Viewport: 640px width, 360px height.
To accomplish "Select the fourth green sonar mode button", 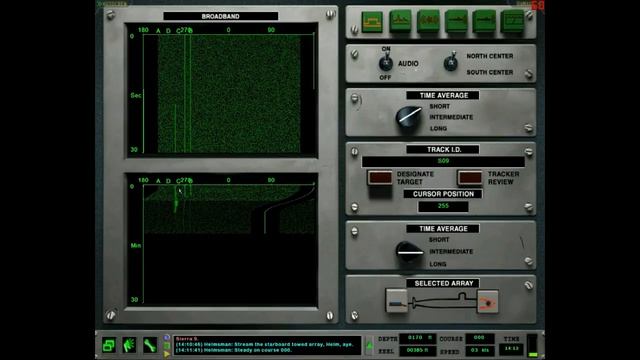I will pyautogui.click(x=456, y=22).
